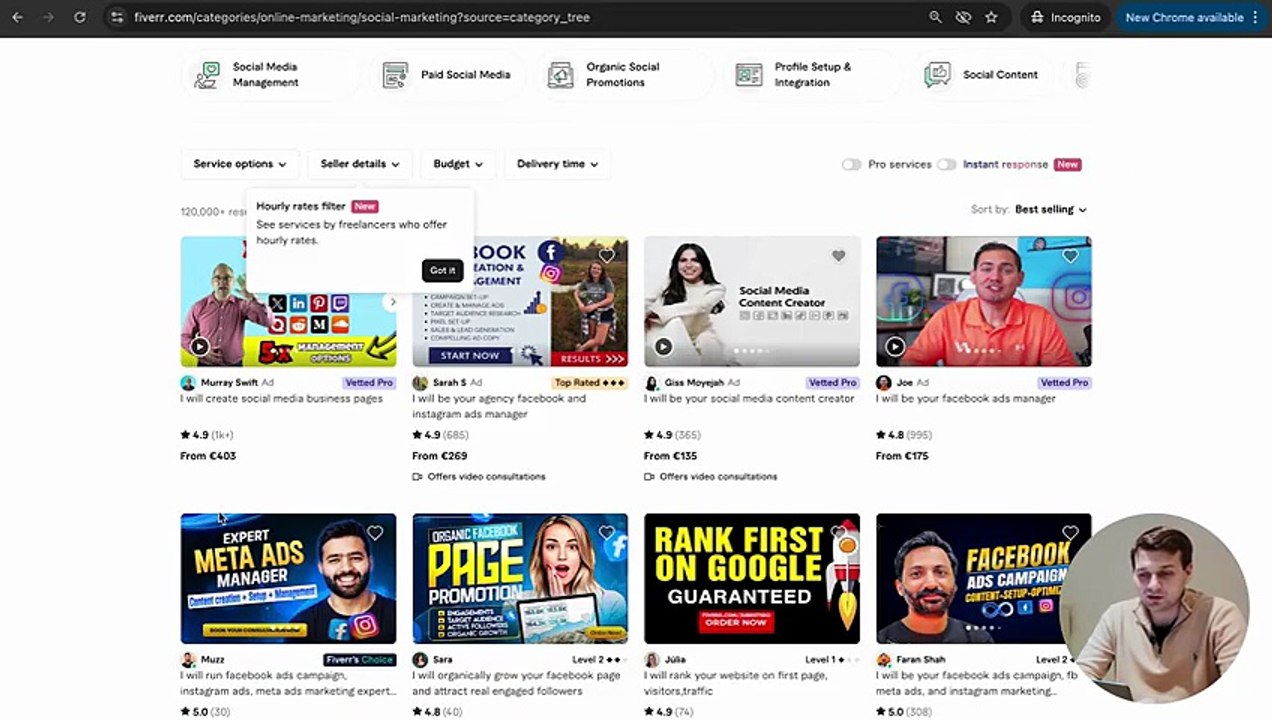Viewport: 1272px width, 720px height.
Task: Click Top Rated badge on Sarah S gig
Action: (589, 383)
